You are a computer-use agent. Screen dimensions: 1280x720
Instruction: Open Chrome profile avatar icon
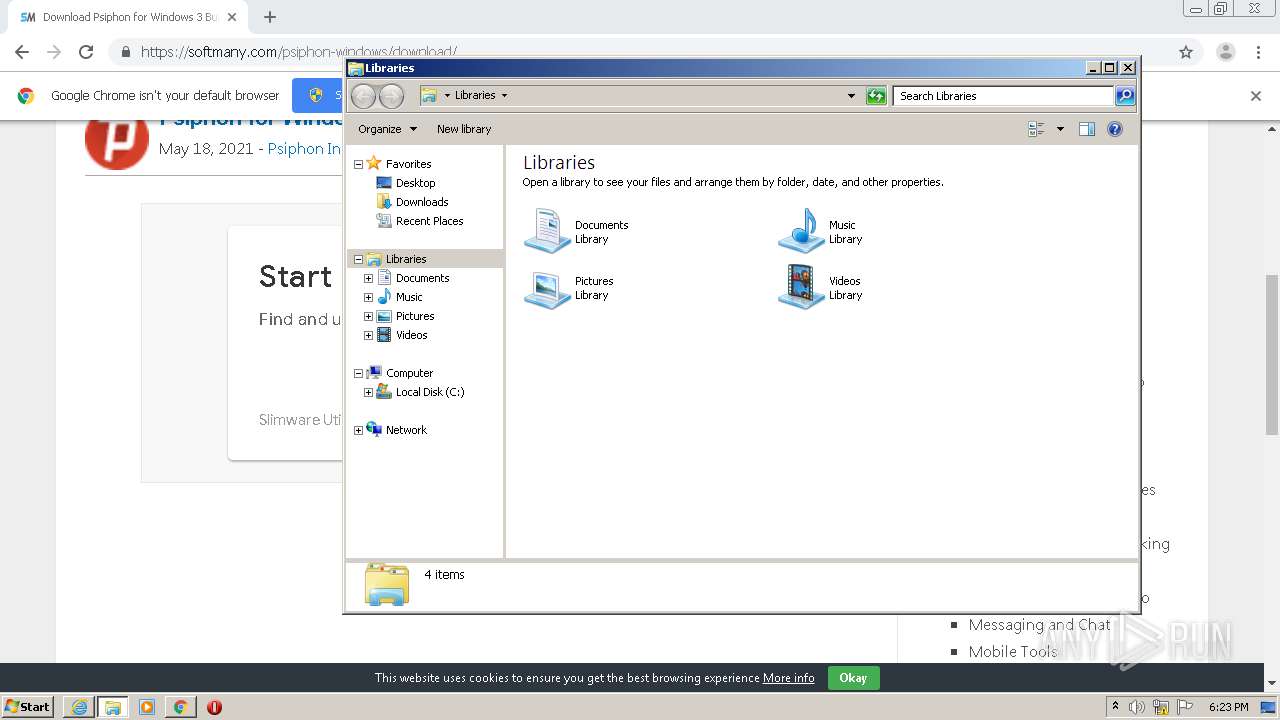pos(1225,52)
